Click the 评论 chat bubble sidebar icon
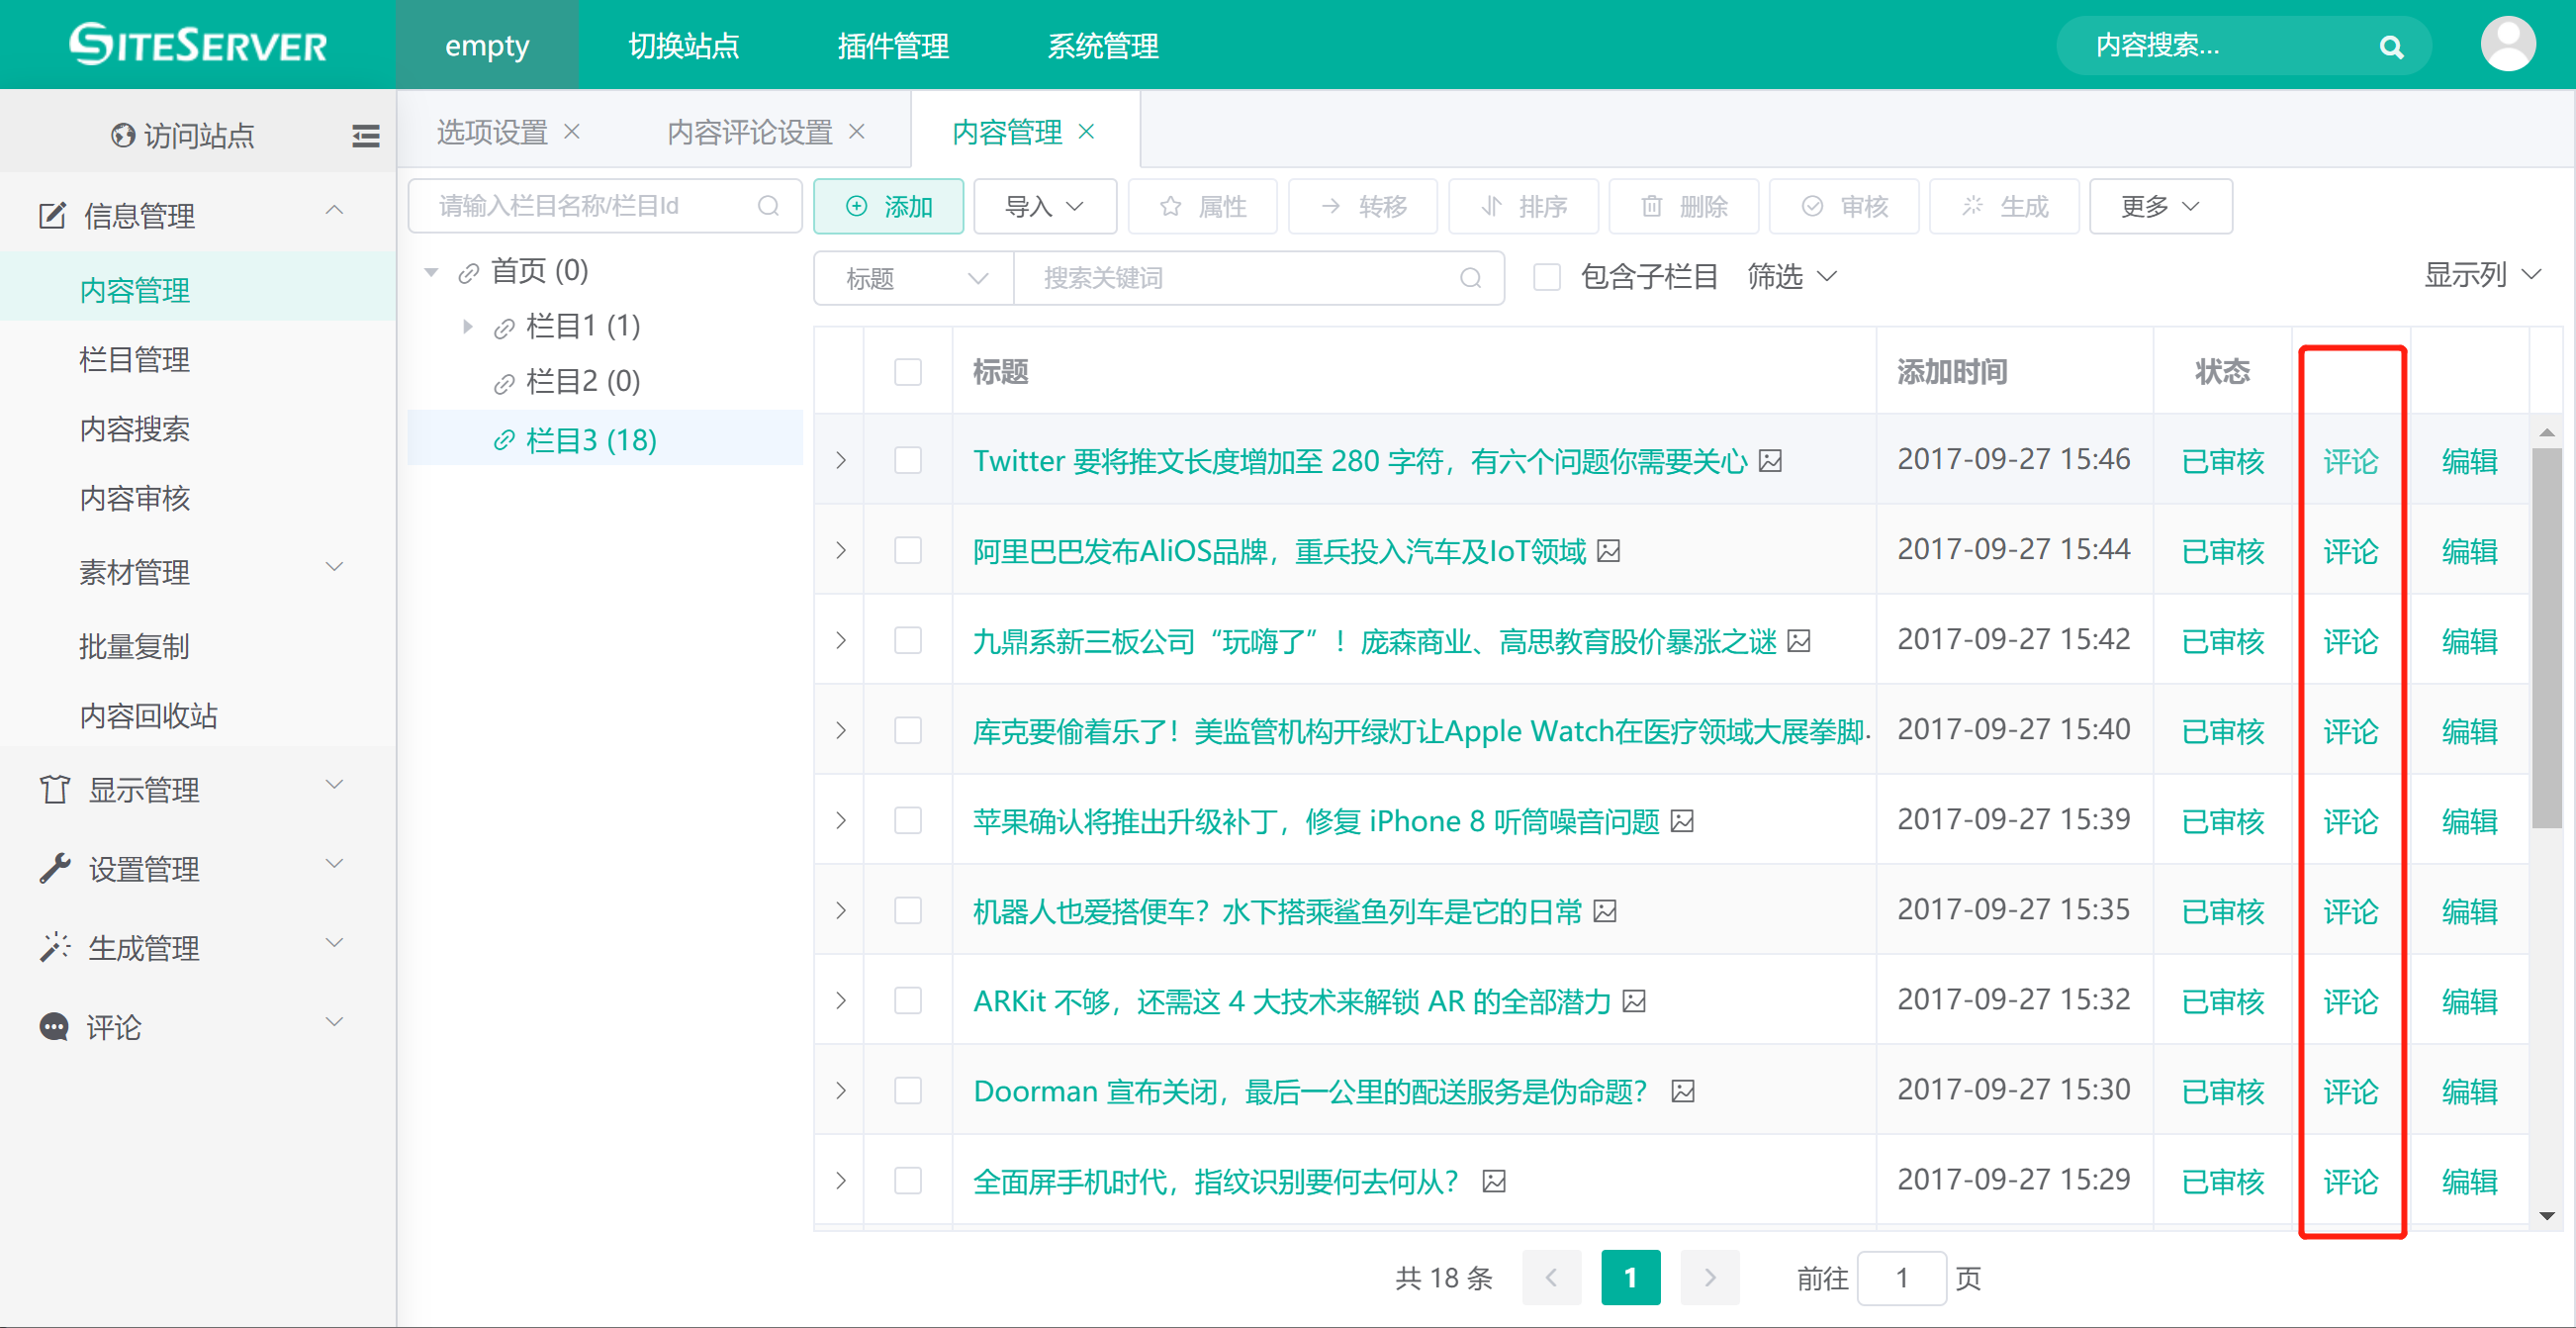This screenshot has width=2576, height=1328. point(54,1027)
